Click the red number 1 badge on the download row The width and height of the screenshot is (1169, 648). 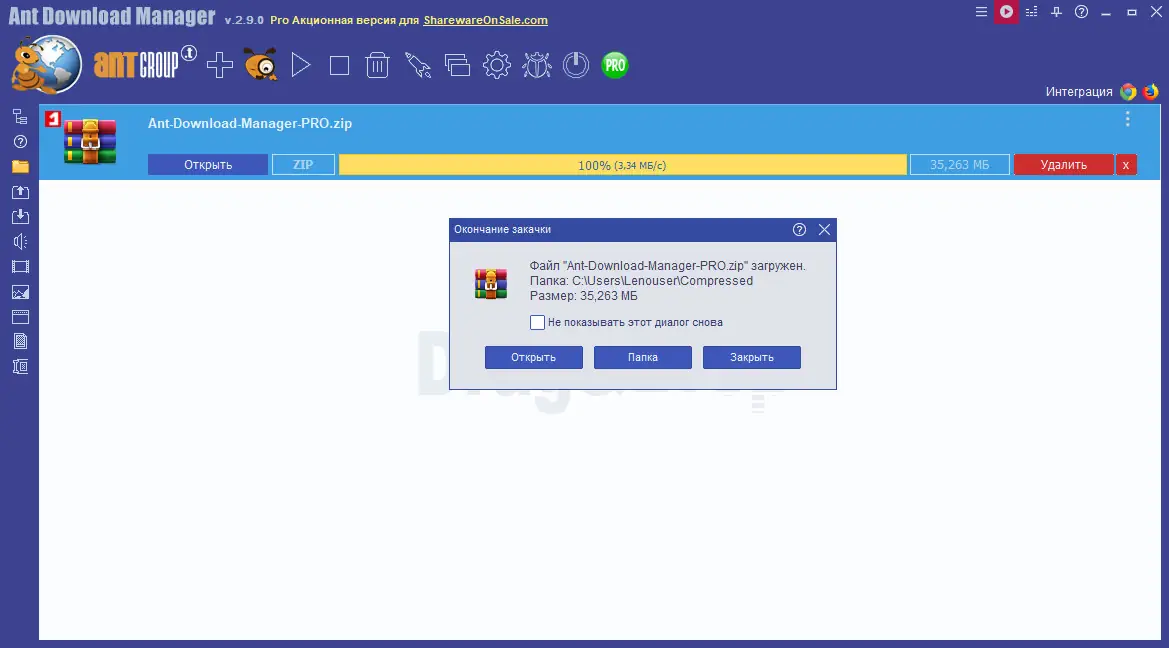52,119
